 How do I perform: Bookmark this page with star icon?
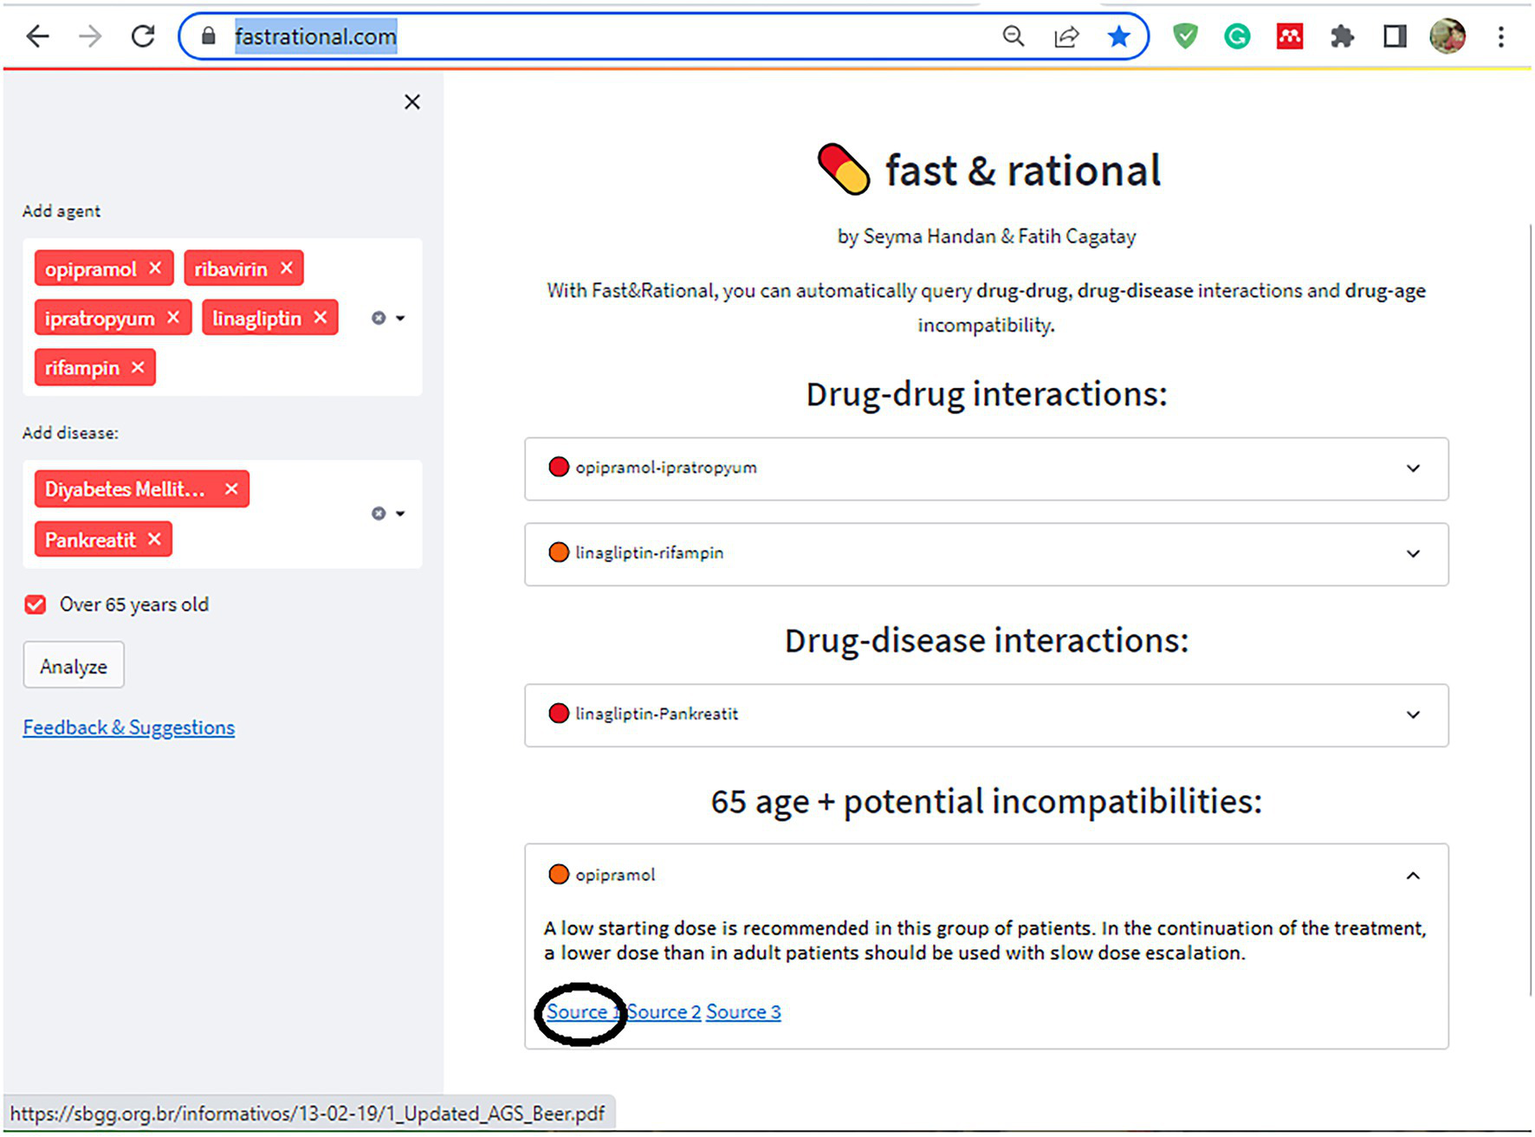[1119, 37]
